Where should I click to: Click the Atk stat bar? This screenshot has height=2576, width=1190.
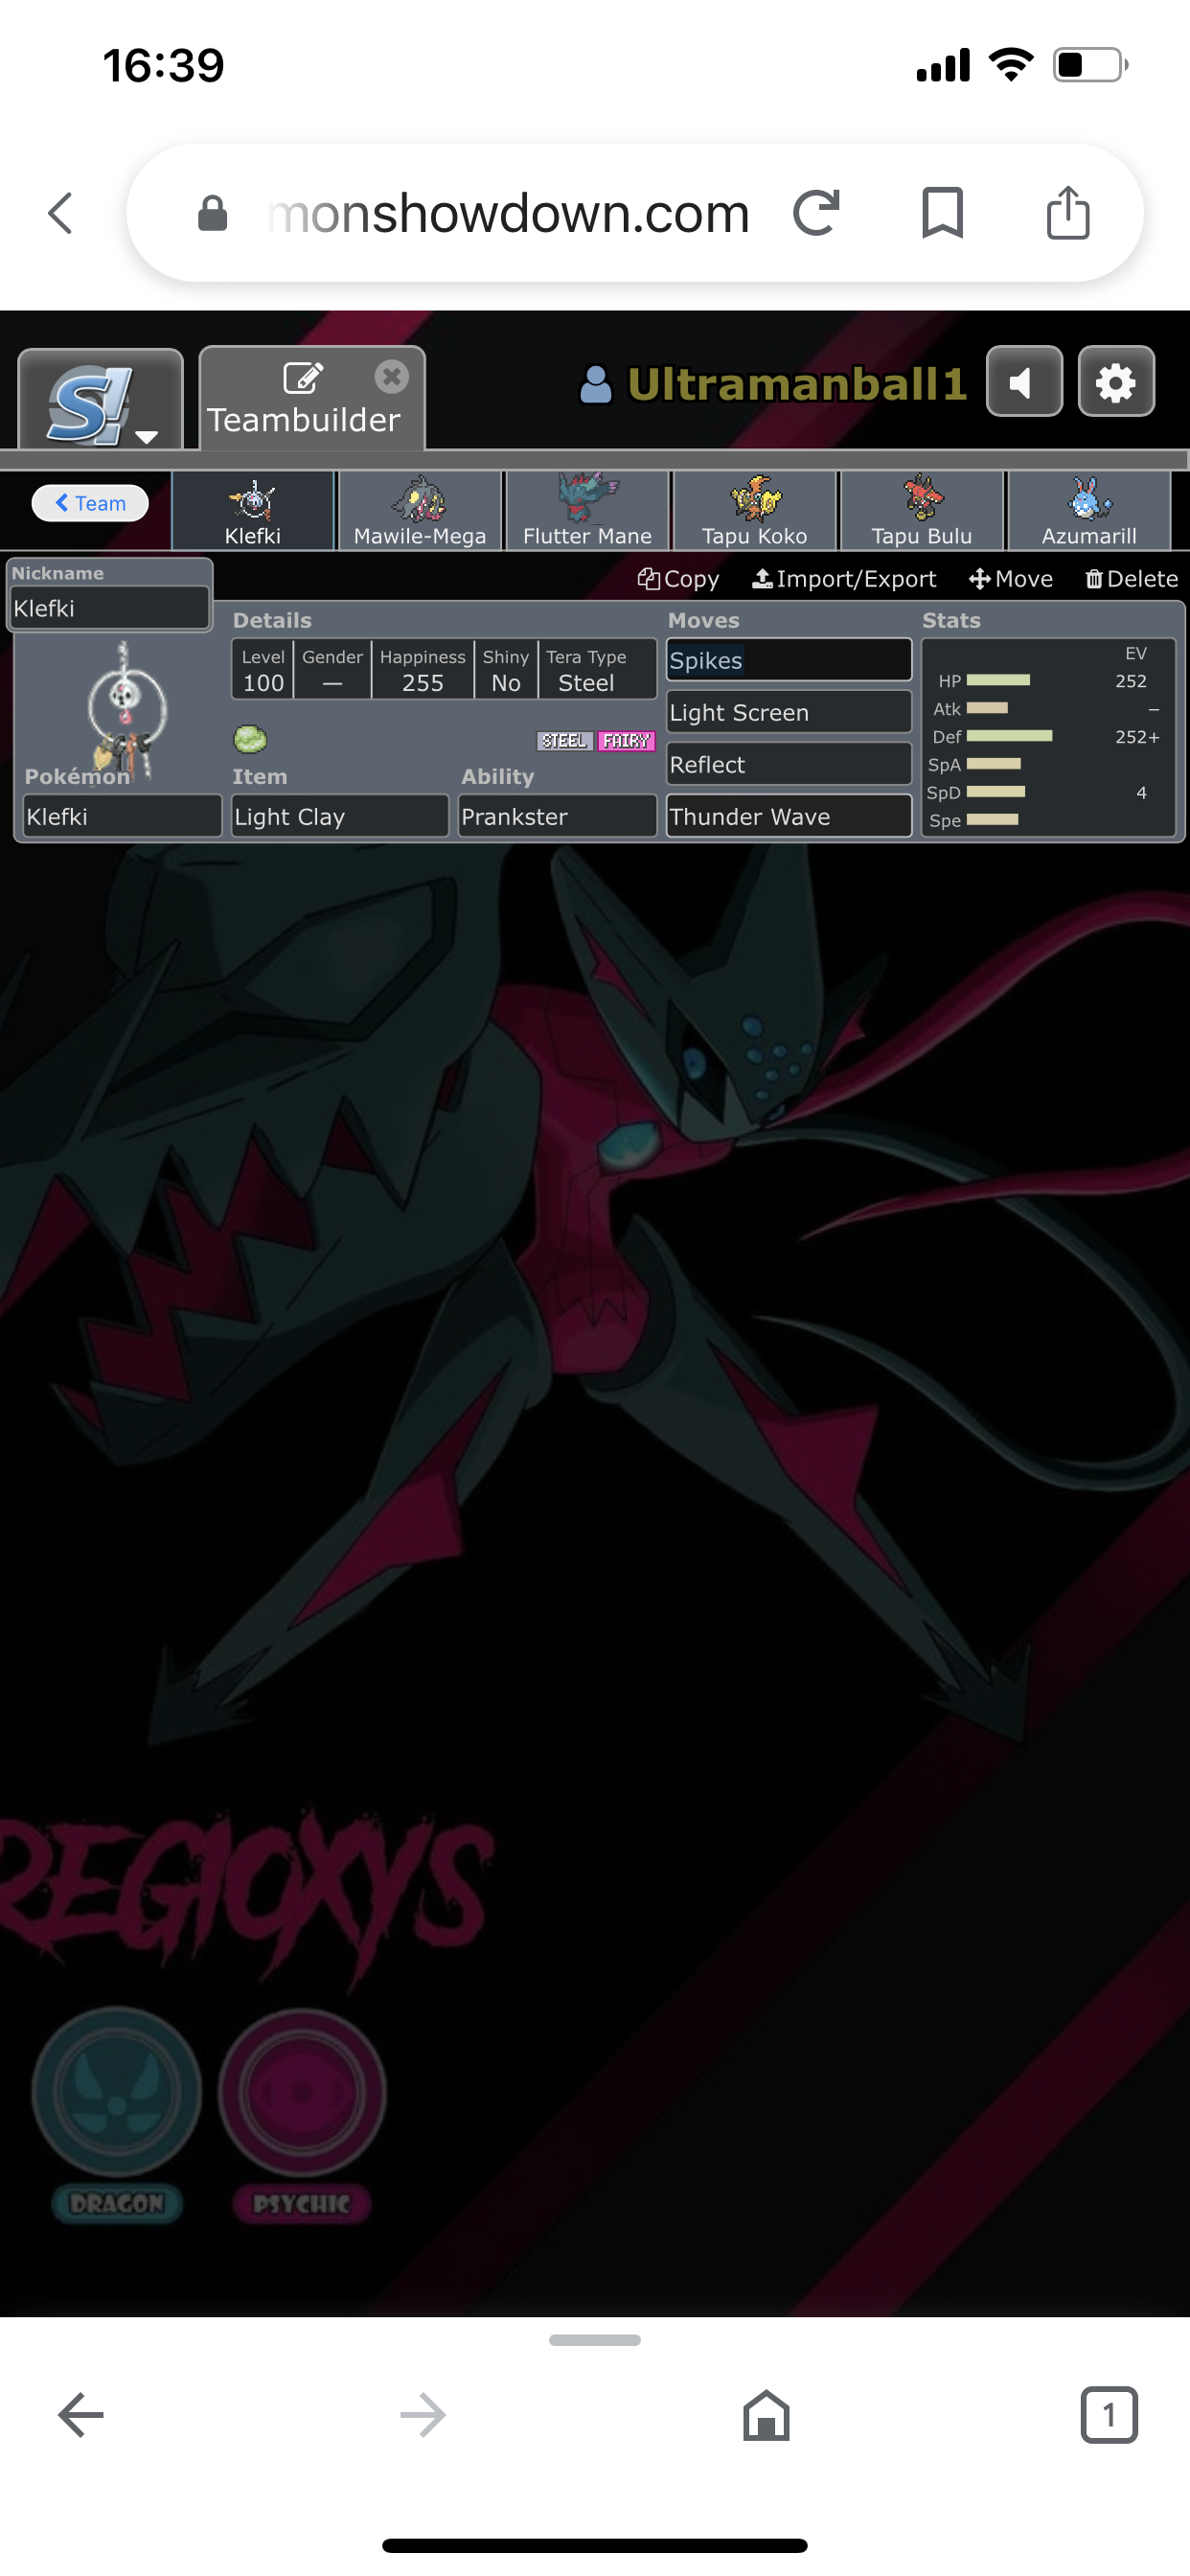click(987, 708)
